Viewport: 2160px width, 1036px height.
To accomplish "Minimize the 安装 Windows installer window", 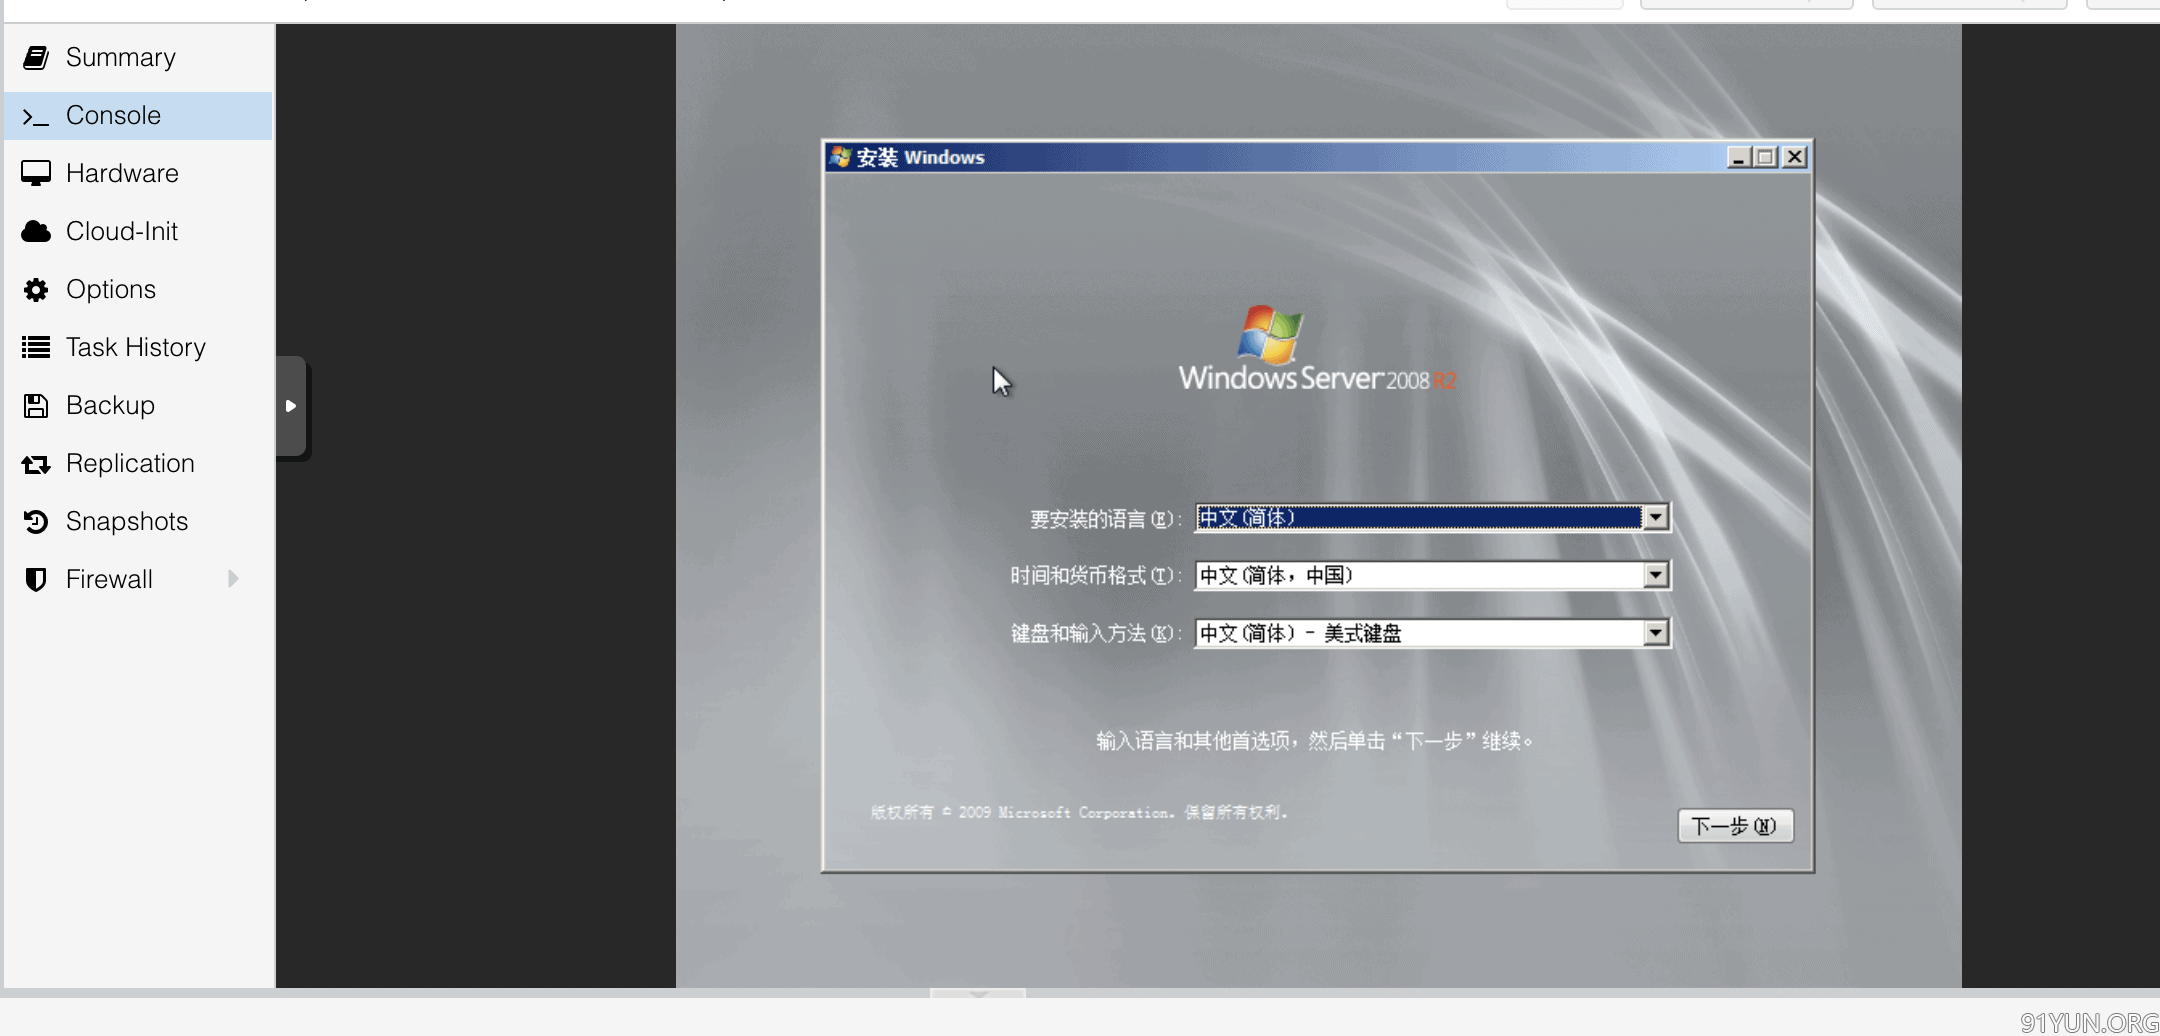I will [x=1739, y=157].
